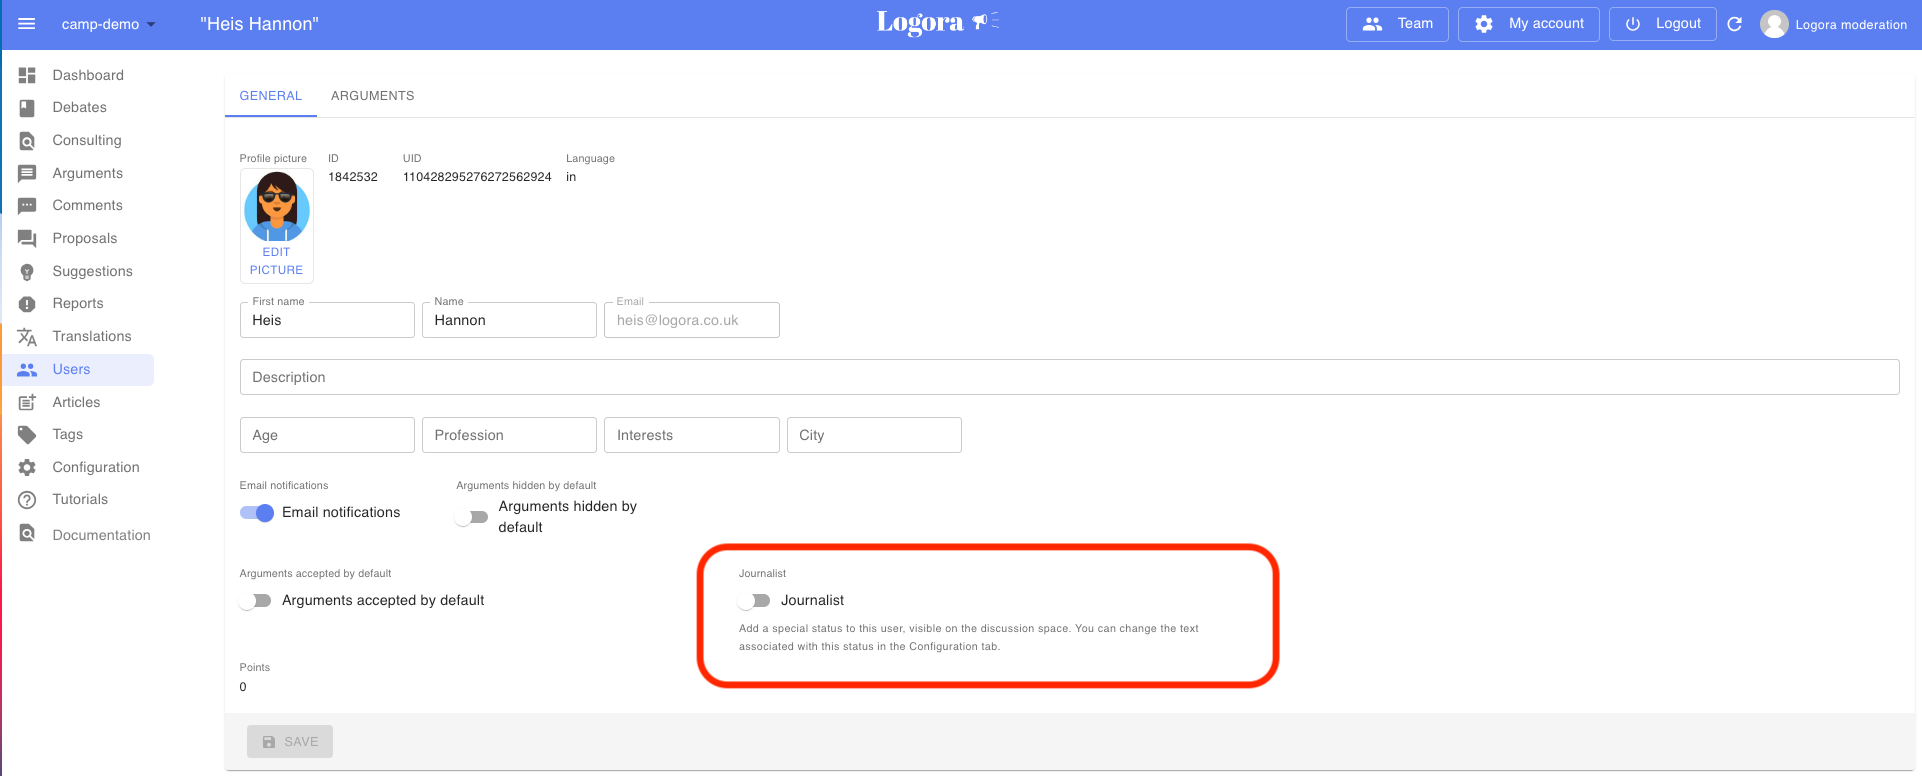
Task: Open the Suggestions lightbulb icon
Action: click(27, 272)
